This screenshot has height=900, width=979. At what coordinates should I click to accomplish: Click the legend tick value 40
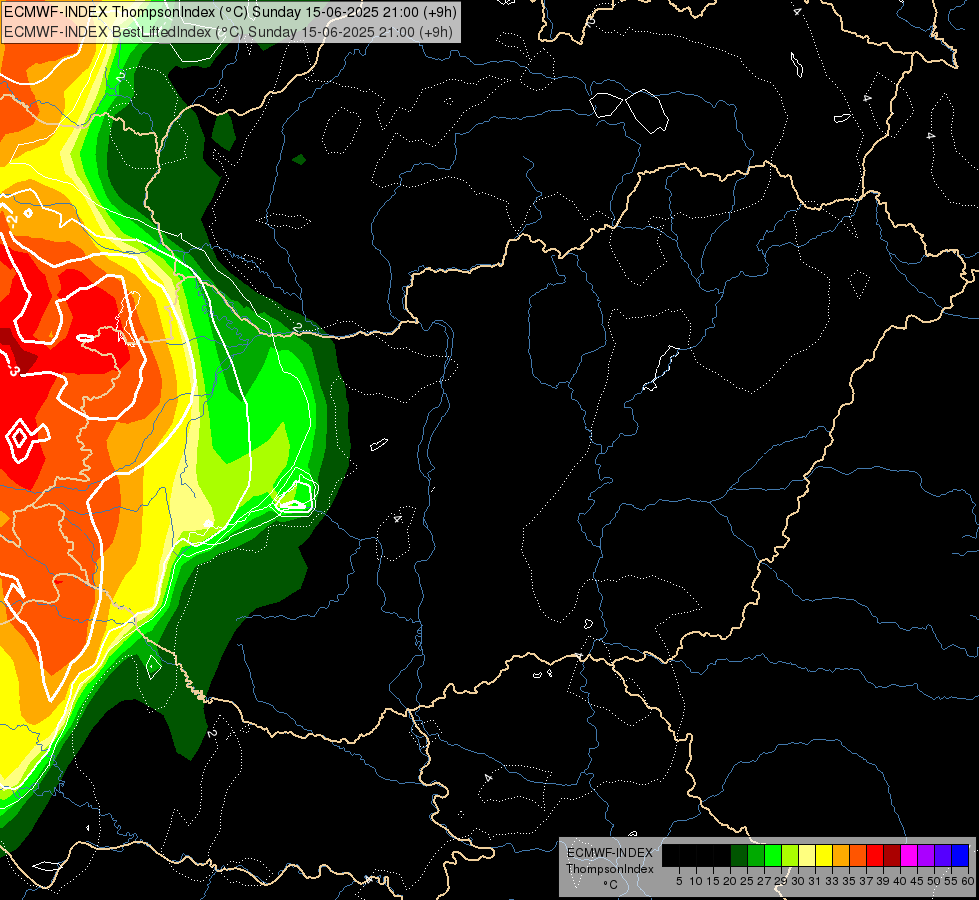[900, 881]
